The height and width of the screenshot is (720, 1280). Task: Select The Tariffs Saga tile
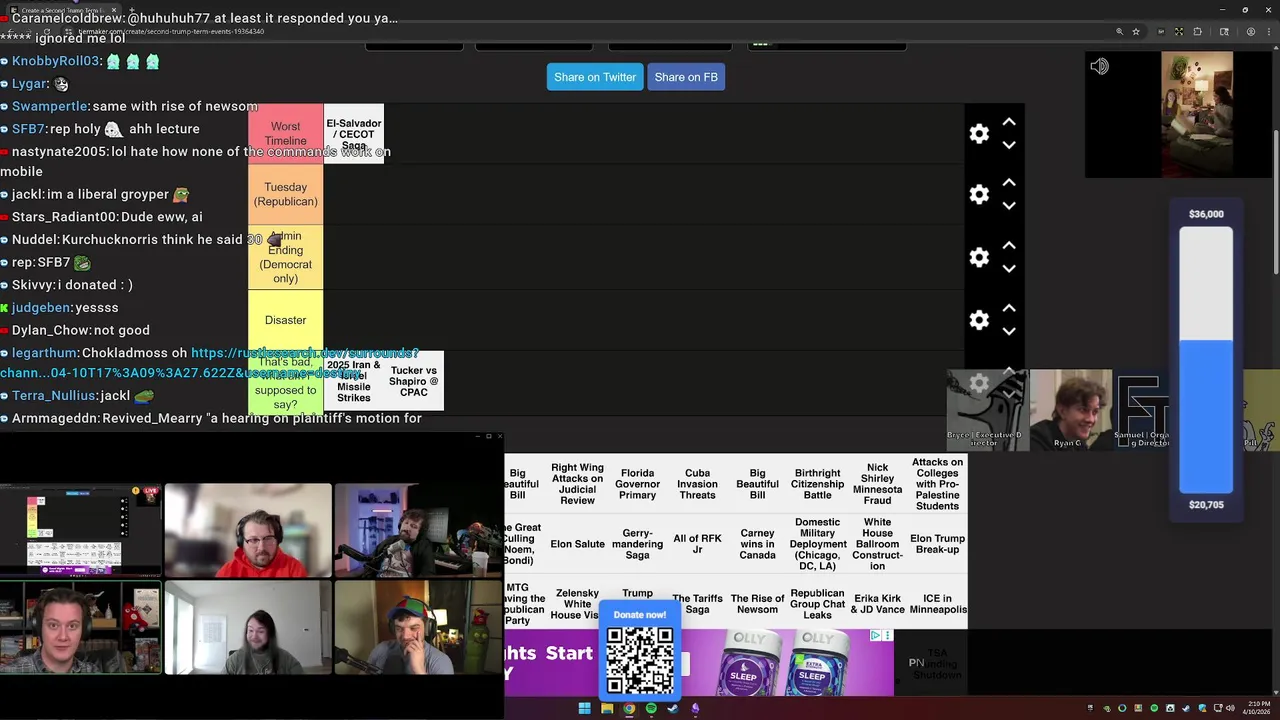[x=697, y=604]
